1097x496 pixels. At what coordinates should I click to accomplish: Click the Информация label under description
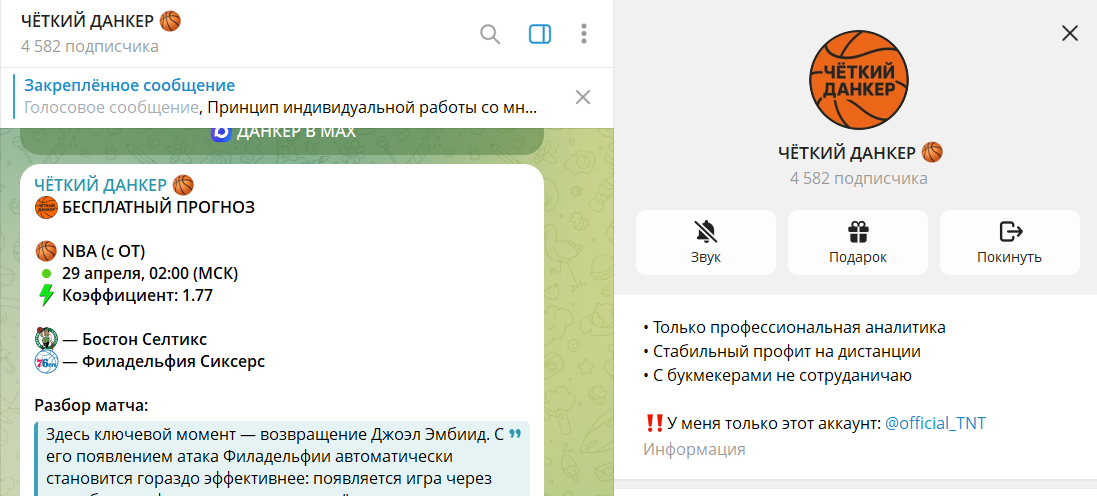pos(693,449)
